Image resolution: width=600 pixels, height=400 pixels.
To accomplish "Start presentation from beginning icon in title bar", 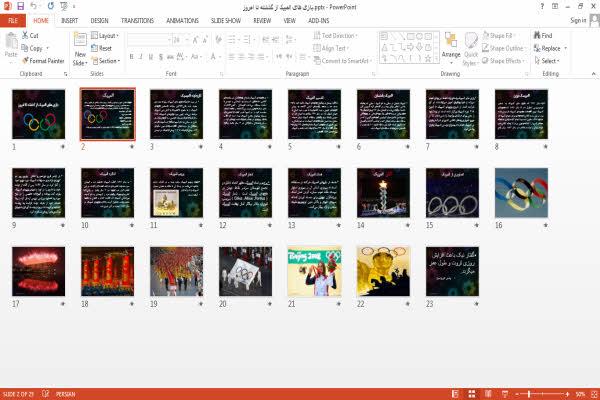I will point(64,6).
